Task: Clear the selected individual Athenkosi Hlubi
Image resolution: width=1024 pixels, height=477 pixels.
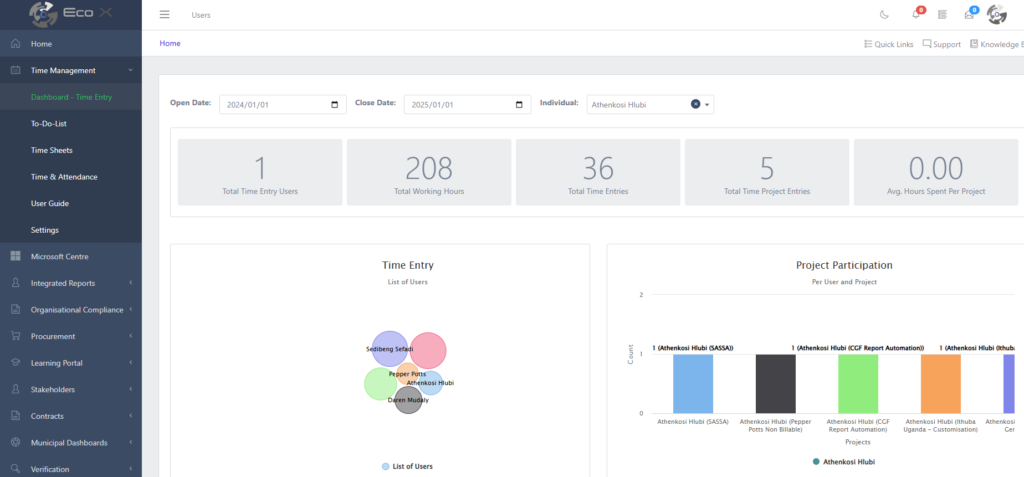Action: click(x=695, y=104)
